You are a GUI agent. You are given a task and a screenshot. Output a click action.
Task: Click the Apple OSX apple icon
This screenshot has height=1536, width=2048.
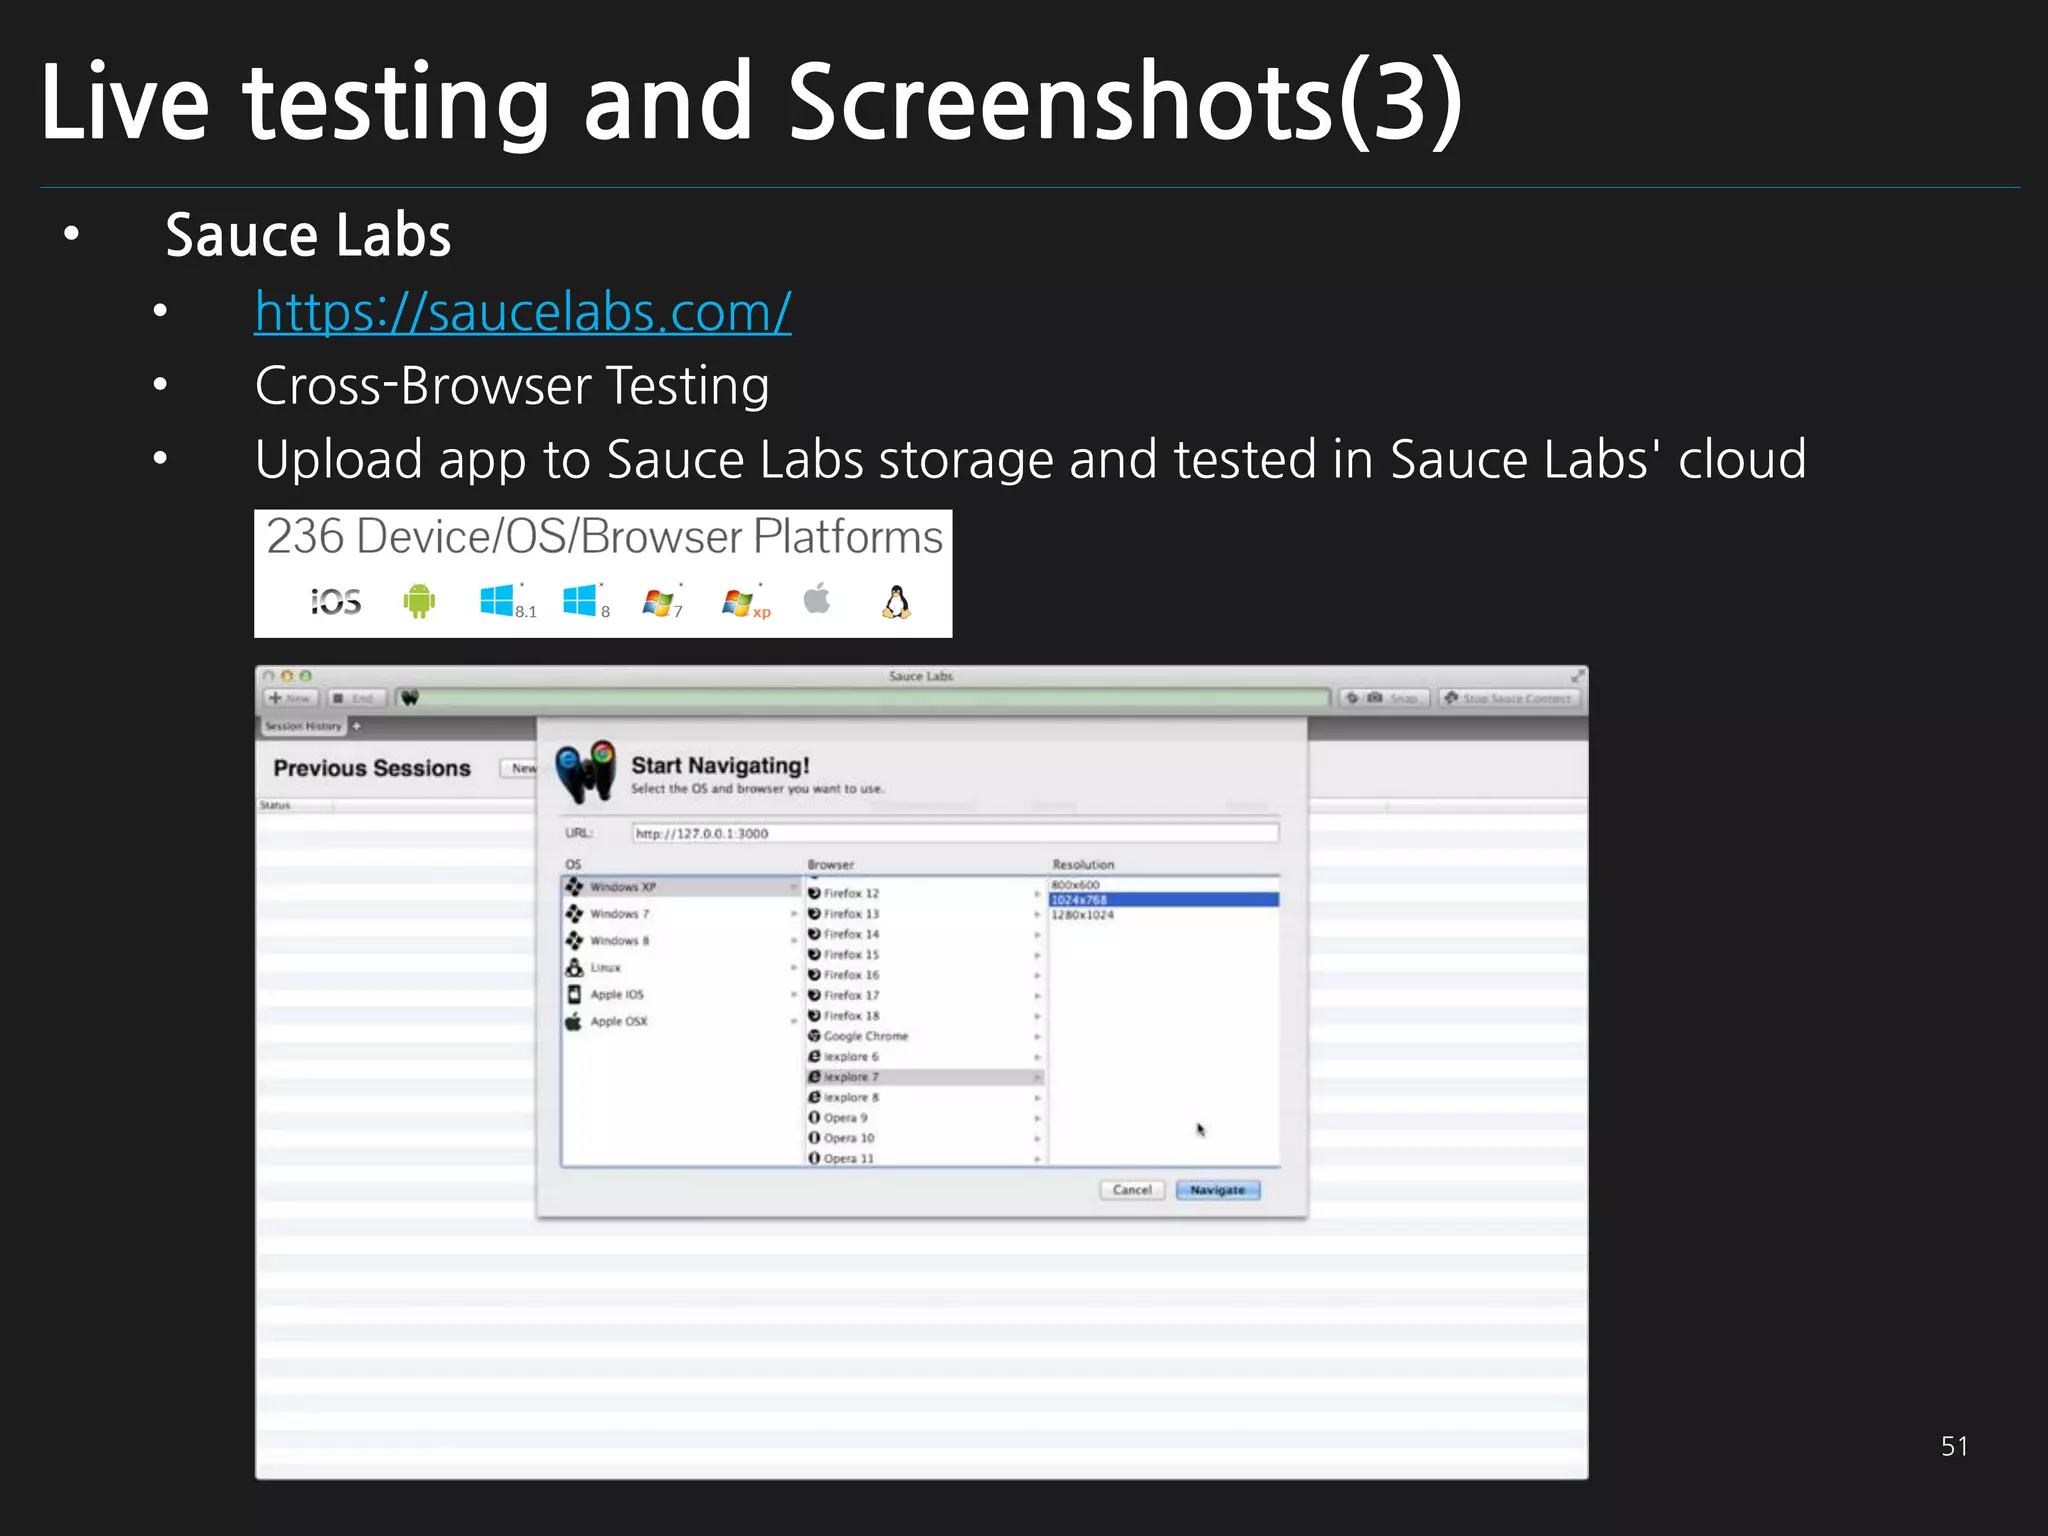coord(574,1021)
